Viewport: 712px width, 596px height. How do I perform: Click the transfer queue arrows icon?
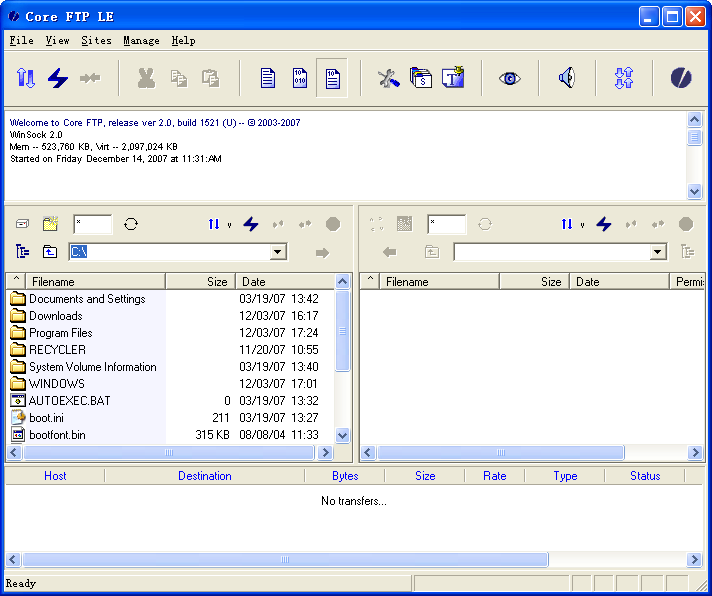tap(624, 78)
